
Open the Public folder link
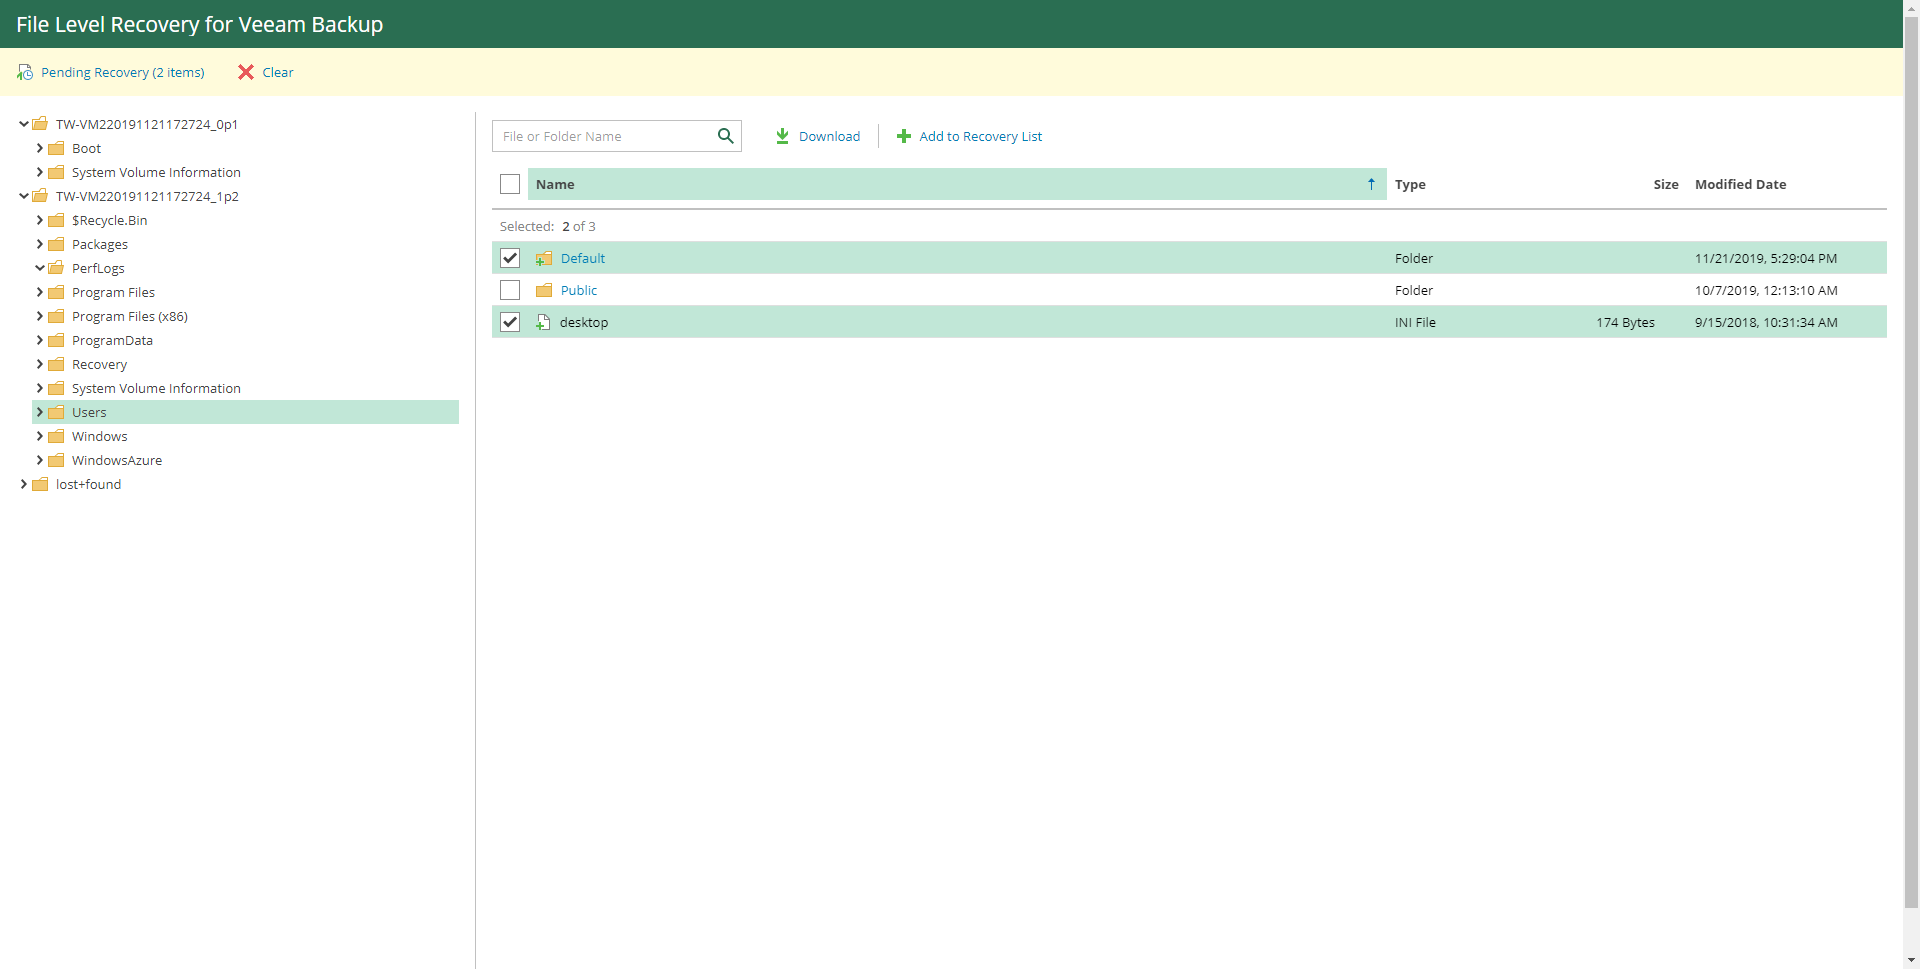(579, 290)
